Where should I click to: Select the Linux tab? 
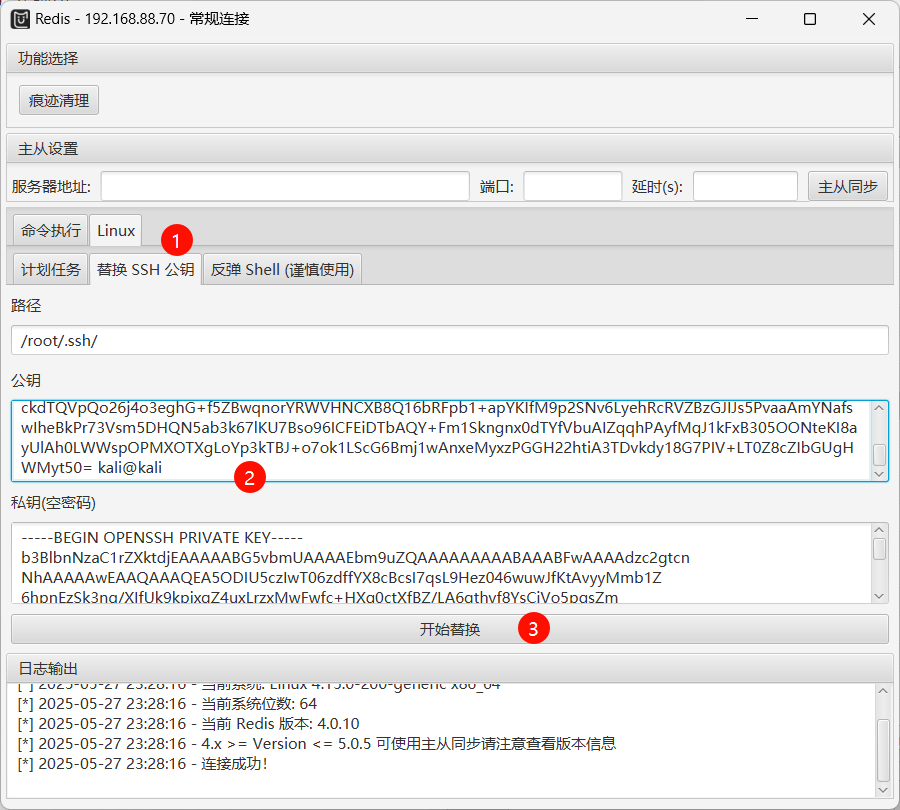116,230
